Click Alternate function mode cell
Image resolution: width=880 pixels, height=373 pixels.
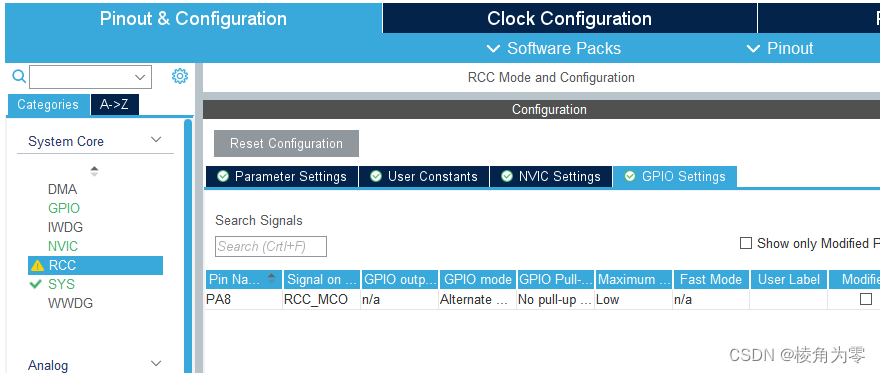478,300
